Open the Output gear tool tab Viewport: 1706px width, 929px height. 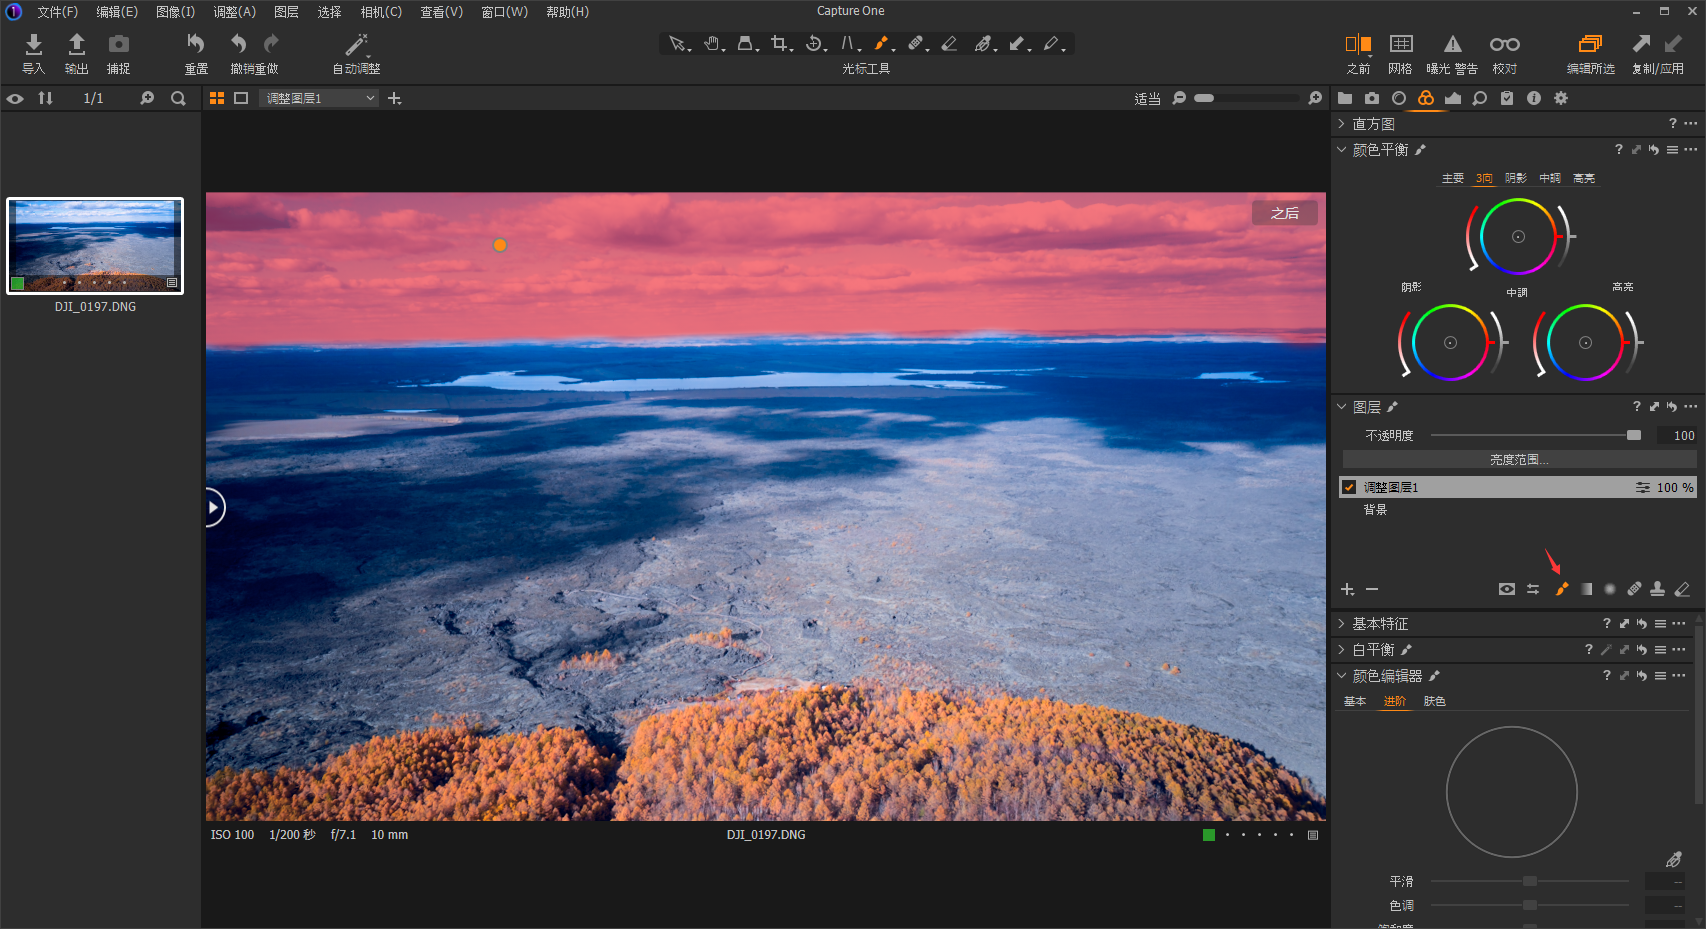point(1561,98)
